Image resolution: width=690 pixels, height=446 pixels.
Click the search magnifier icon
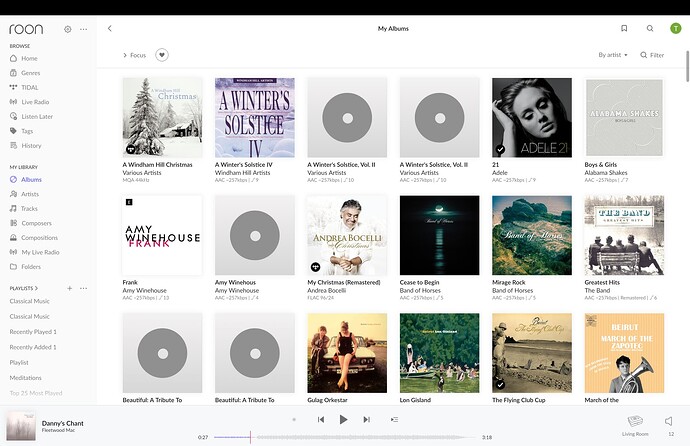[x=650, y=28]
